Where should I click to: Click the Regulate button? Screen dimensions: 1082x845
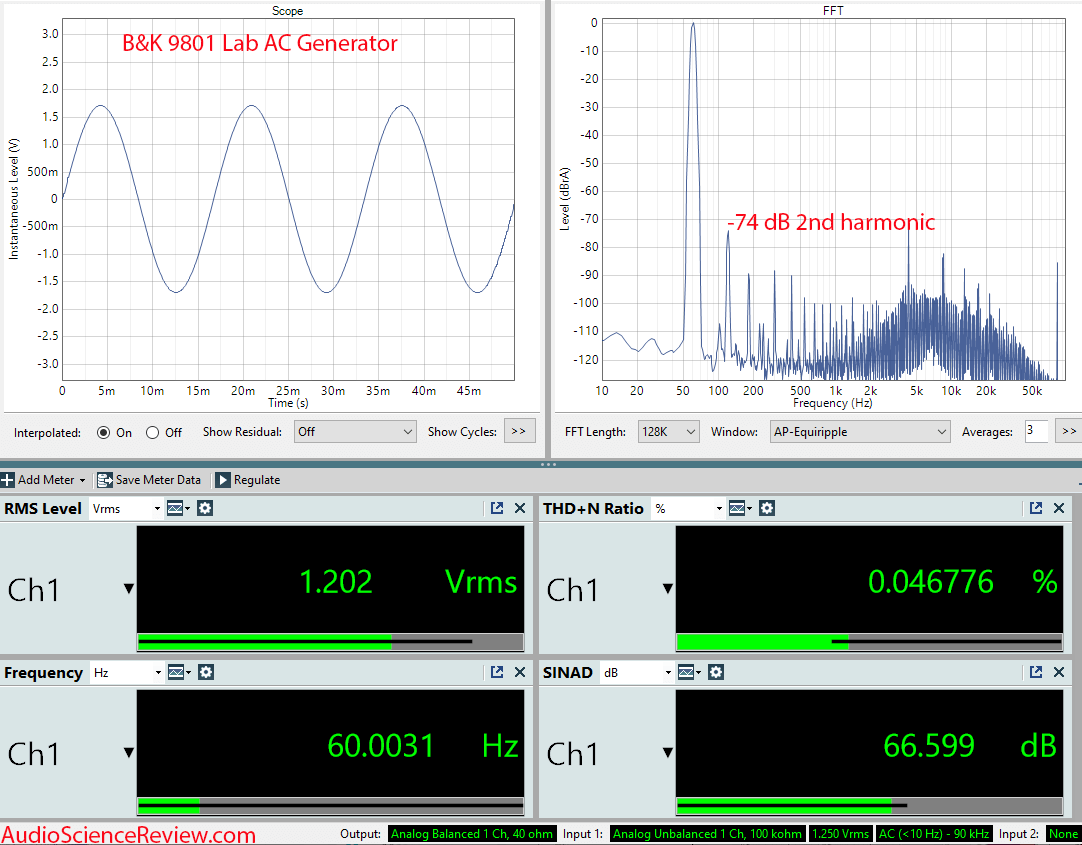pyautogui.click(x=248, y=480)
